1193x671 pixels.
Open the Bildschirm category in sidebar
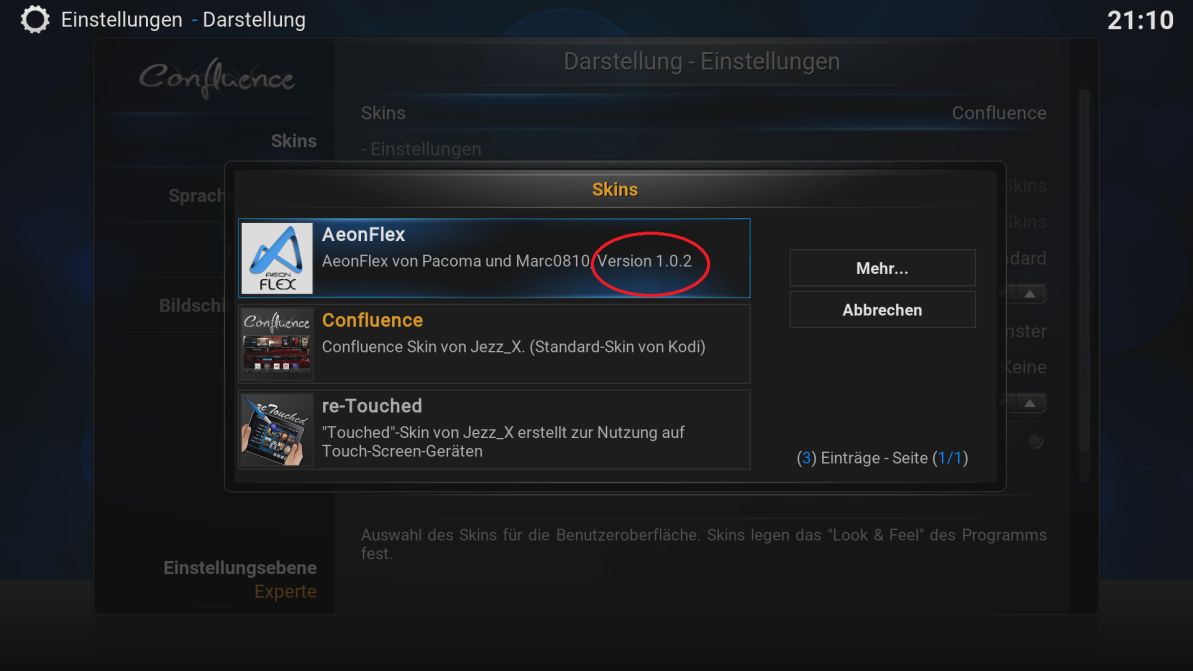pos(192,305)
